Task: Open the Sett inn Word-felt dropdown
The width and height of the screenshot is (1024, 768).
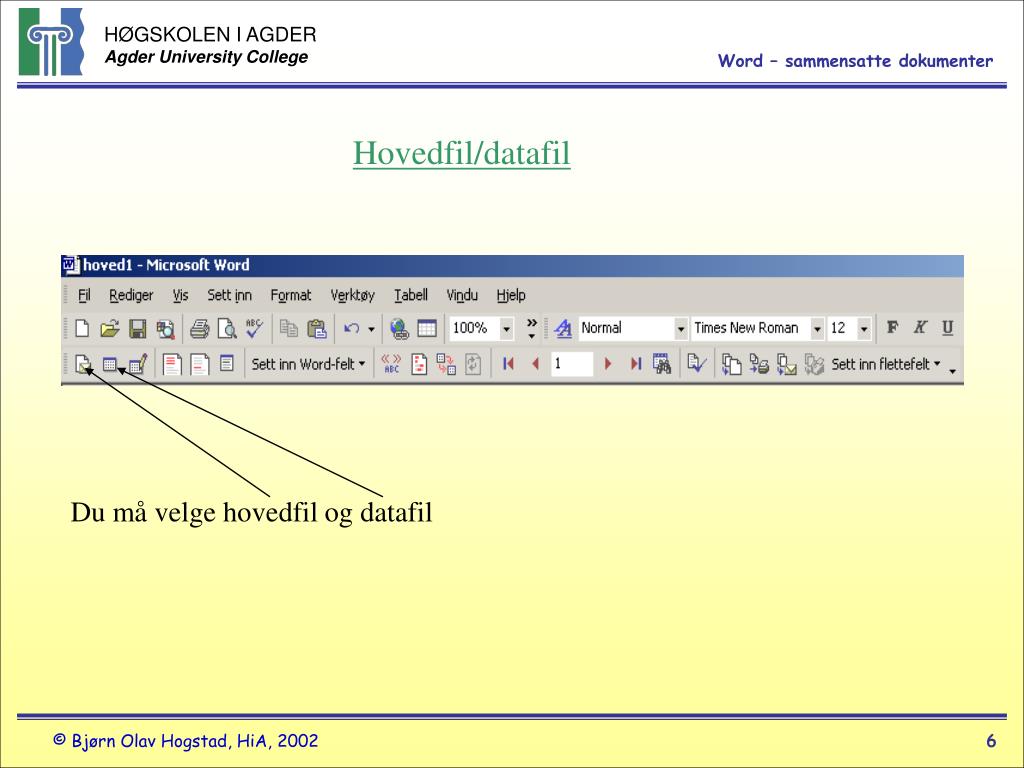Action: tap(308, 364)
